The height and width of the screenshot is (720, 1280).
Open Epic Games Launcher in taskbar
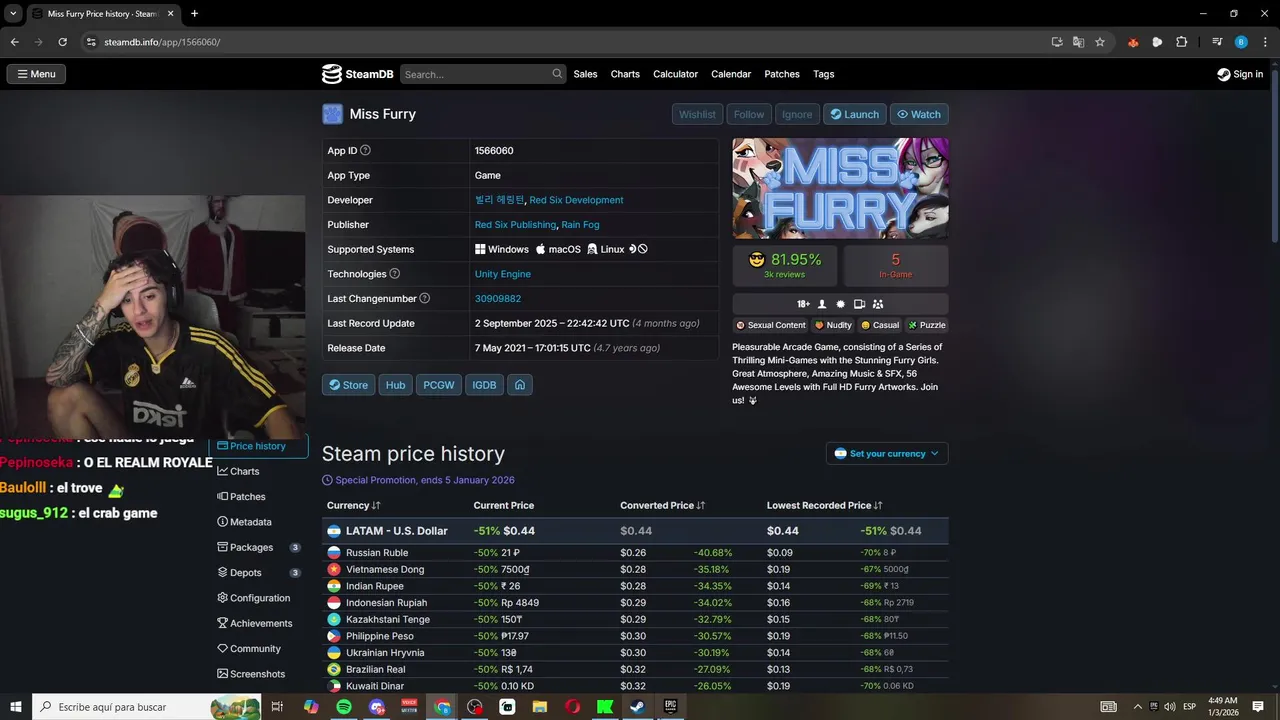670,707
